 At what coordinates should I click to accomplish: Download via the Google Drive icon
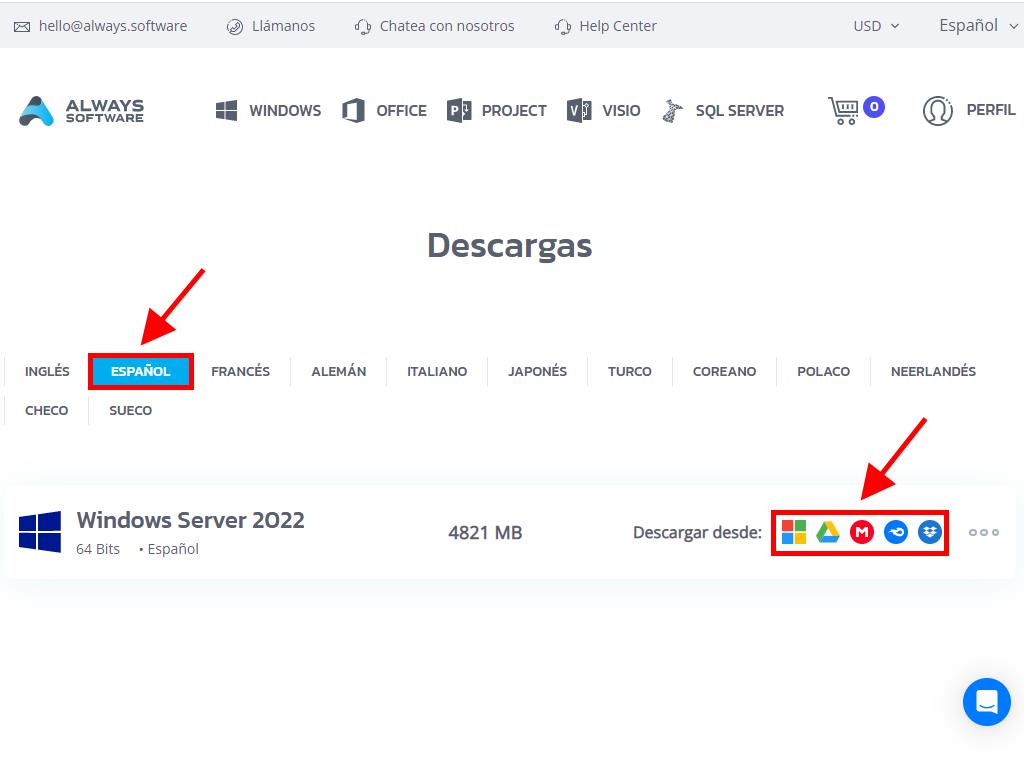click(x=828, y=532)
